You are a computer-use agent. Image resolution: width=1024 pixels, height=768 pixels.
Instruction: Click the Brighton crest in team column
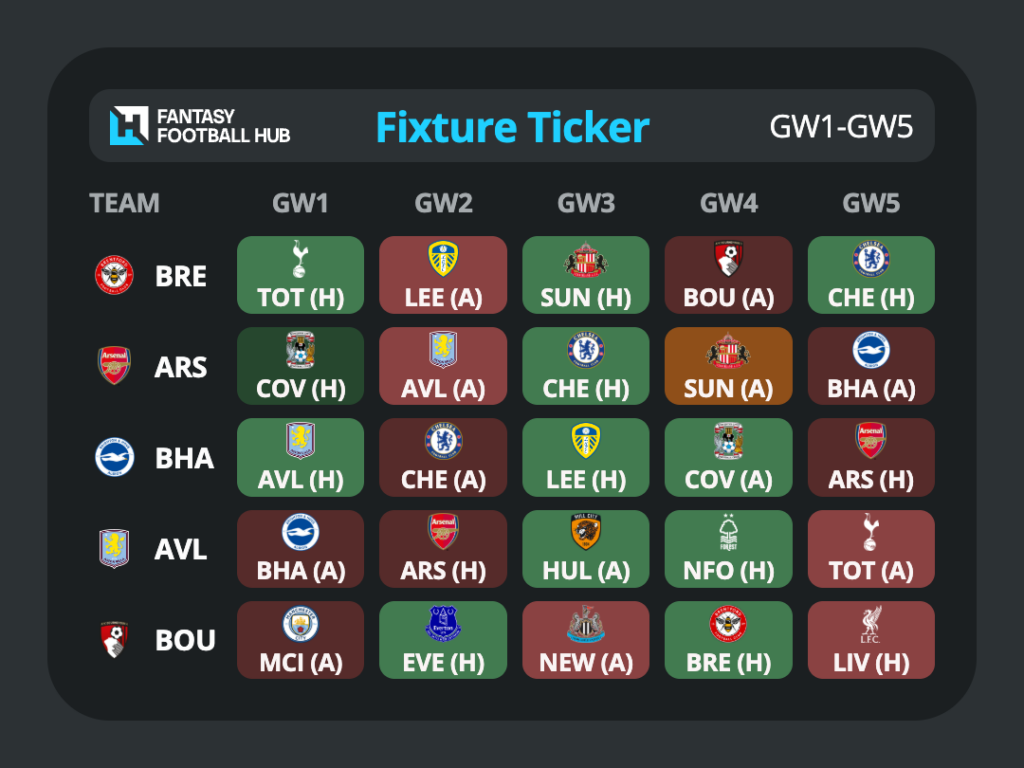pos(114,457)
